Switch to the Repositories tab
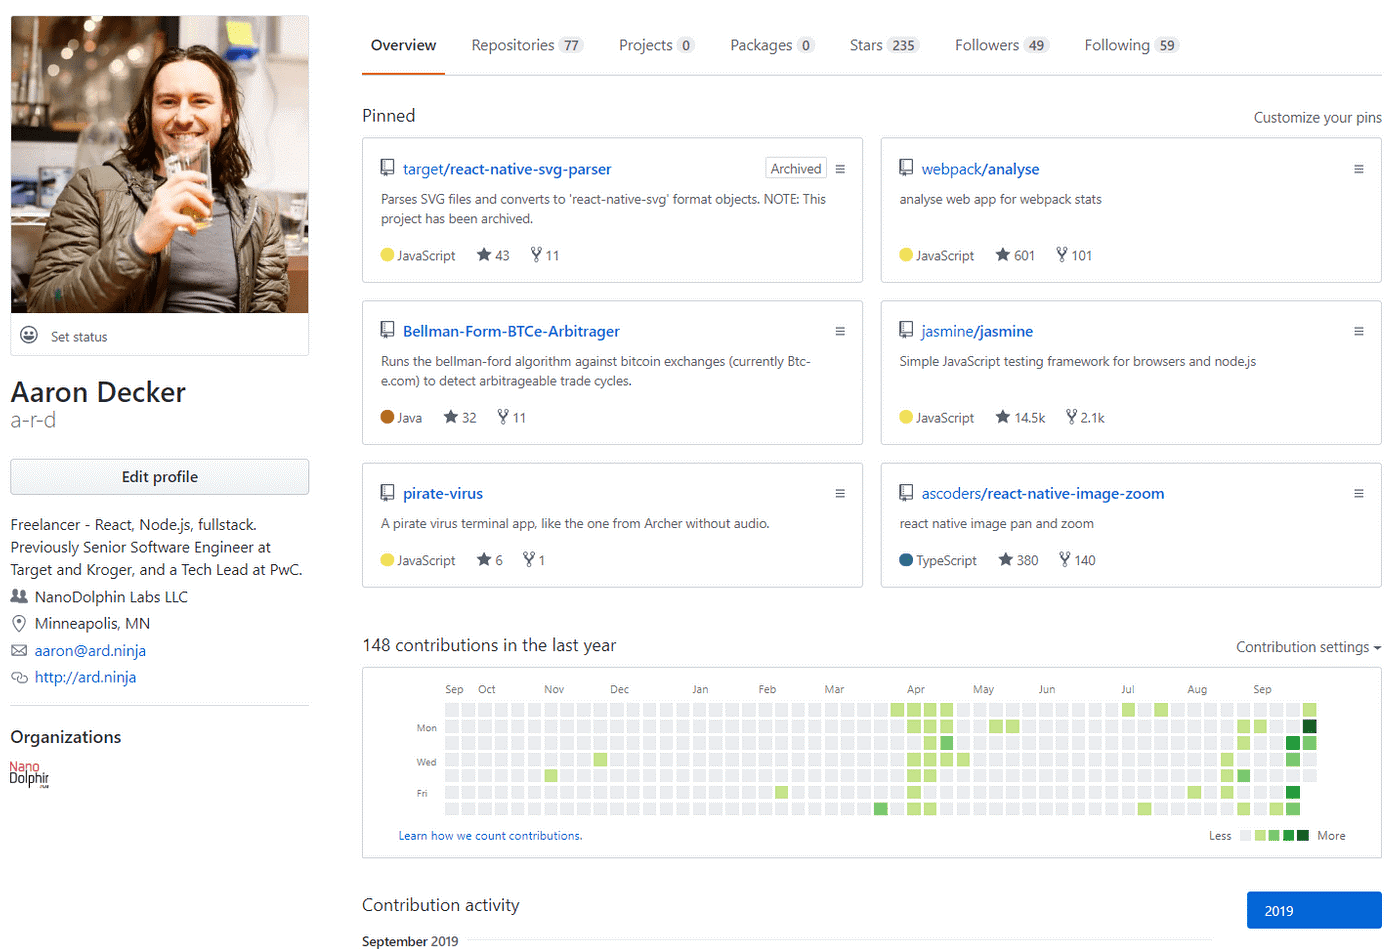Image resolution: width=1400 pixels, height=949 pixels. click(x=513, y=45)
